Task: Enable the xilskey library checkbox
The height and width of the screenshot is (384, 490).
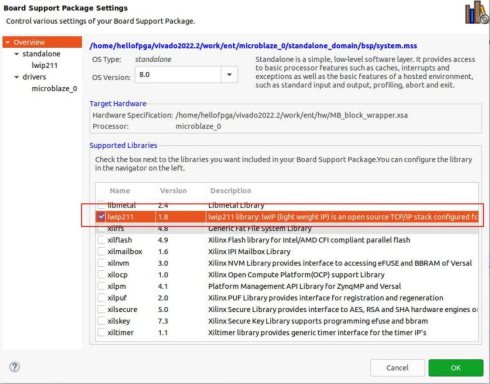Action: click(101, 321)
